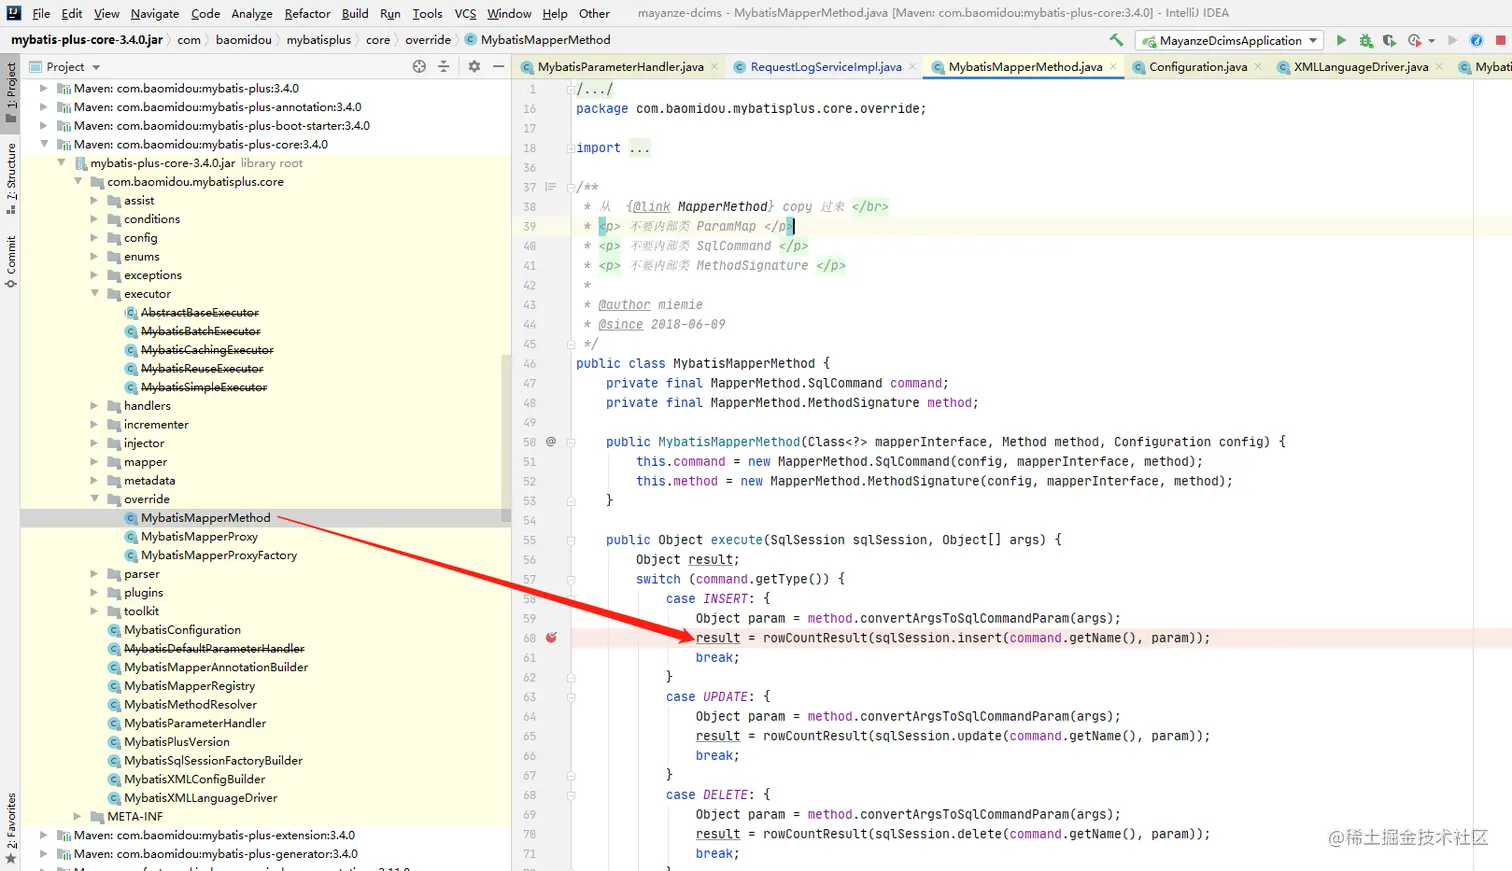Open the run configuration dropdown MayanzeDcimsApplication

coord(1229,40)
